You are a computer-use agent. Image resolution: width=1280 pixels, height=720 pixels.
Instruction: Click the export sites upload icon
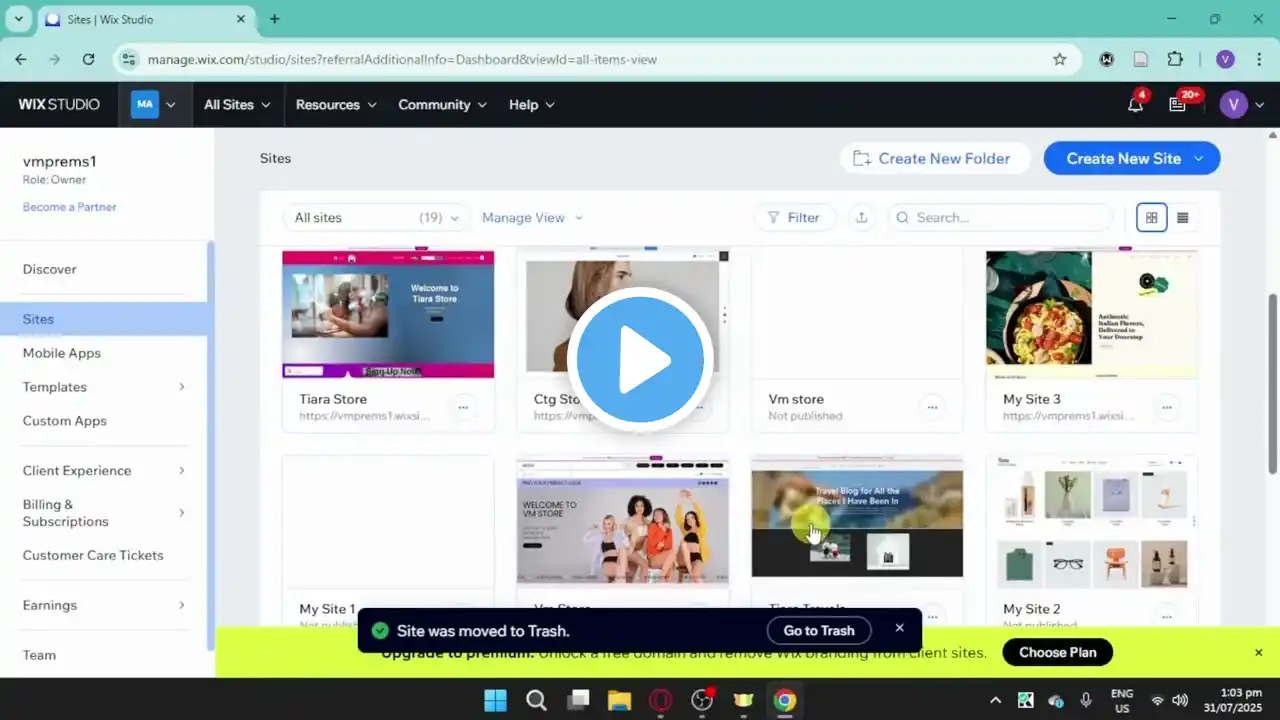861,217
